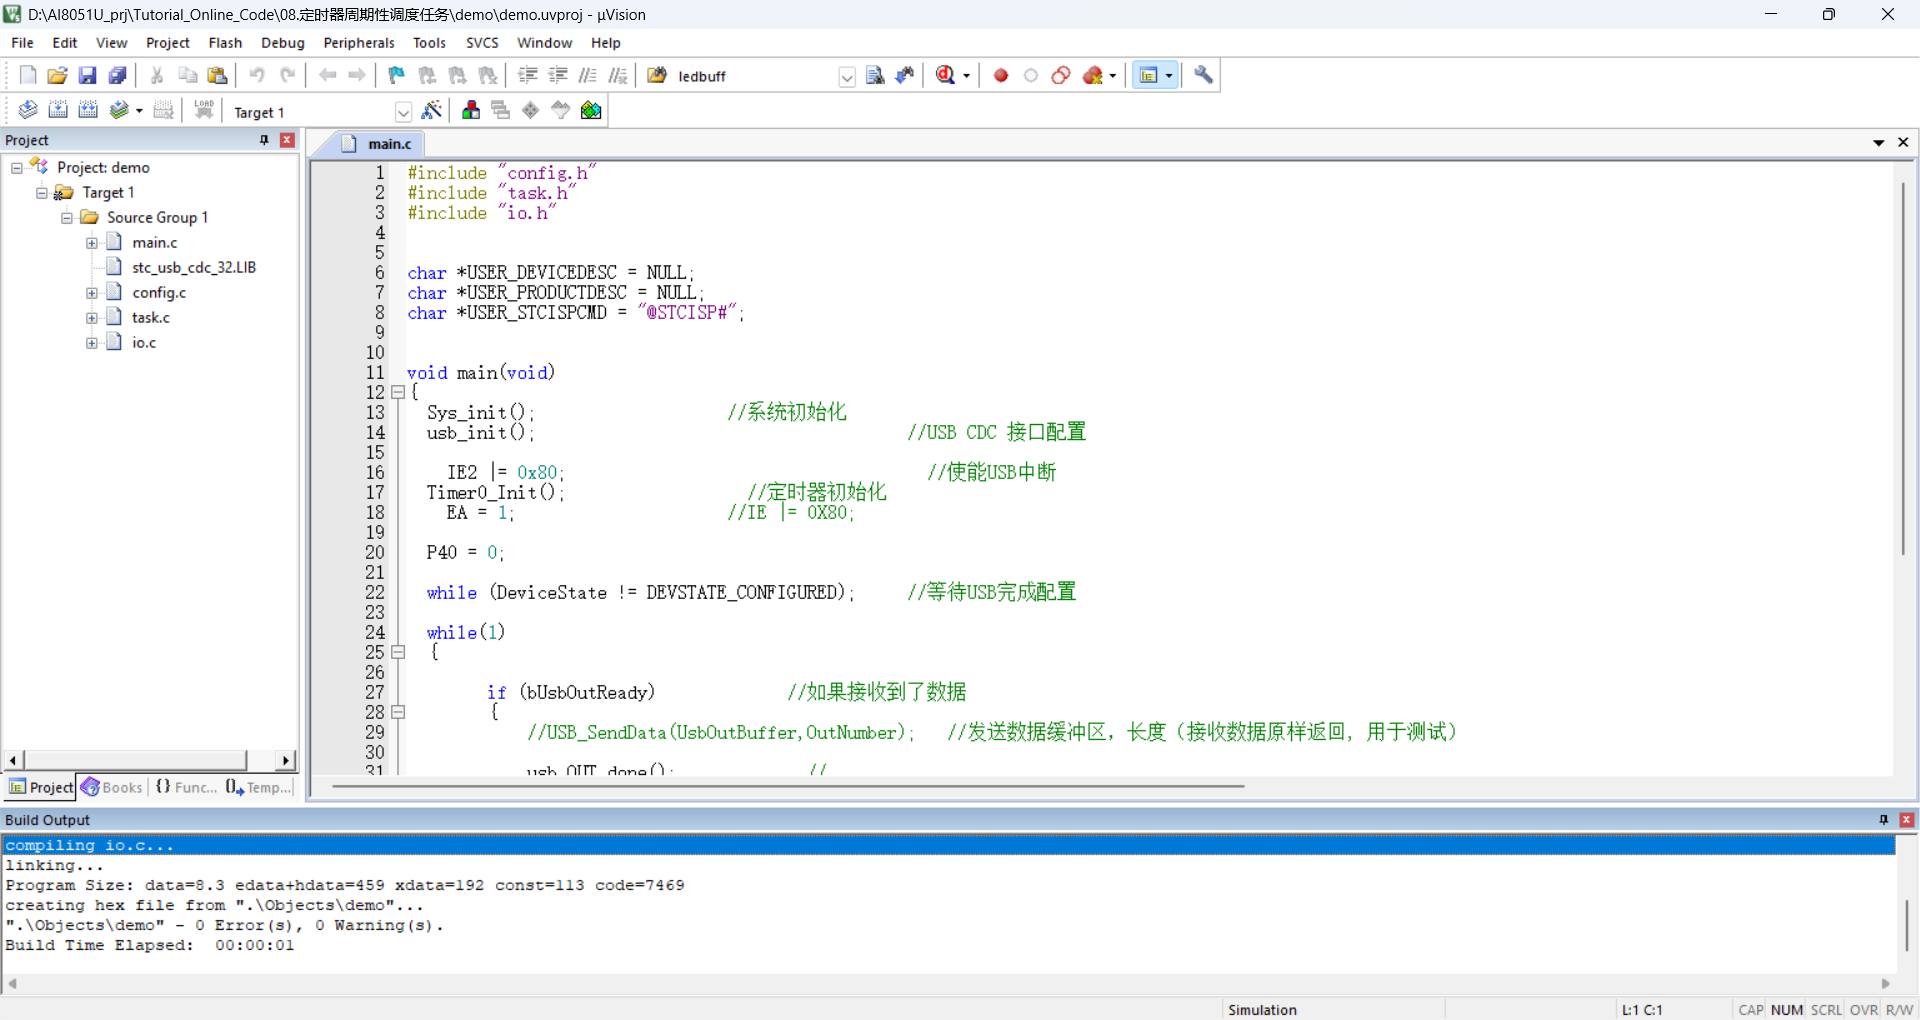Close the main.c editor tab with X
1920x1020 pixels.
pyautogui.click(x=1903, y=143)
